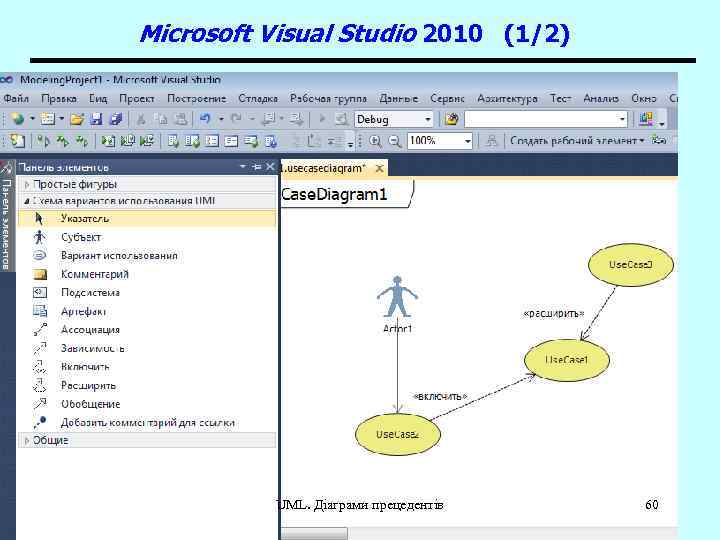This screenshot has height=540, width=720.
Task: Click the Paste icon in toolbar
Action: point(181,119)
